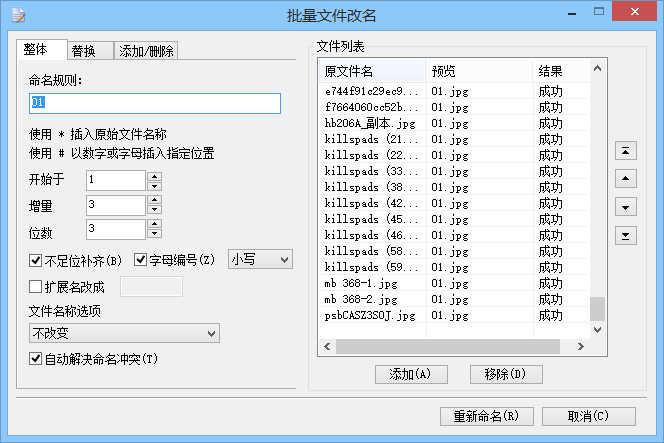Click the move-down arrow icon
The height and width of the screenshot is (443, 664).
pyautogui.click(x=625, y=207)
